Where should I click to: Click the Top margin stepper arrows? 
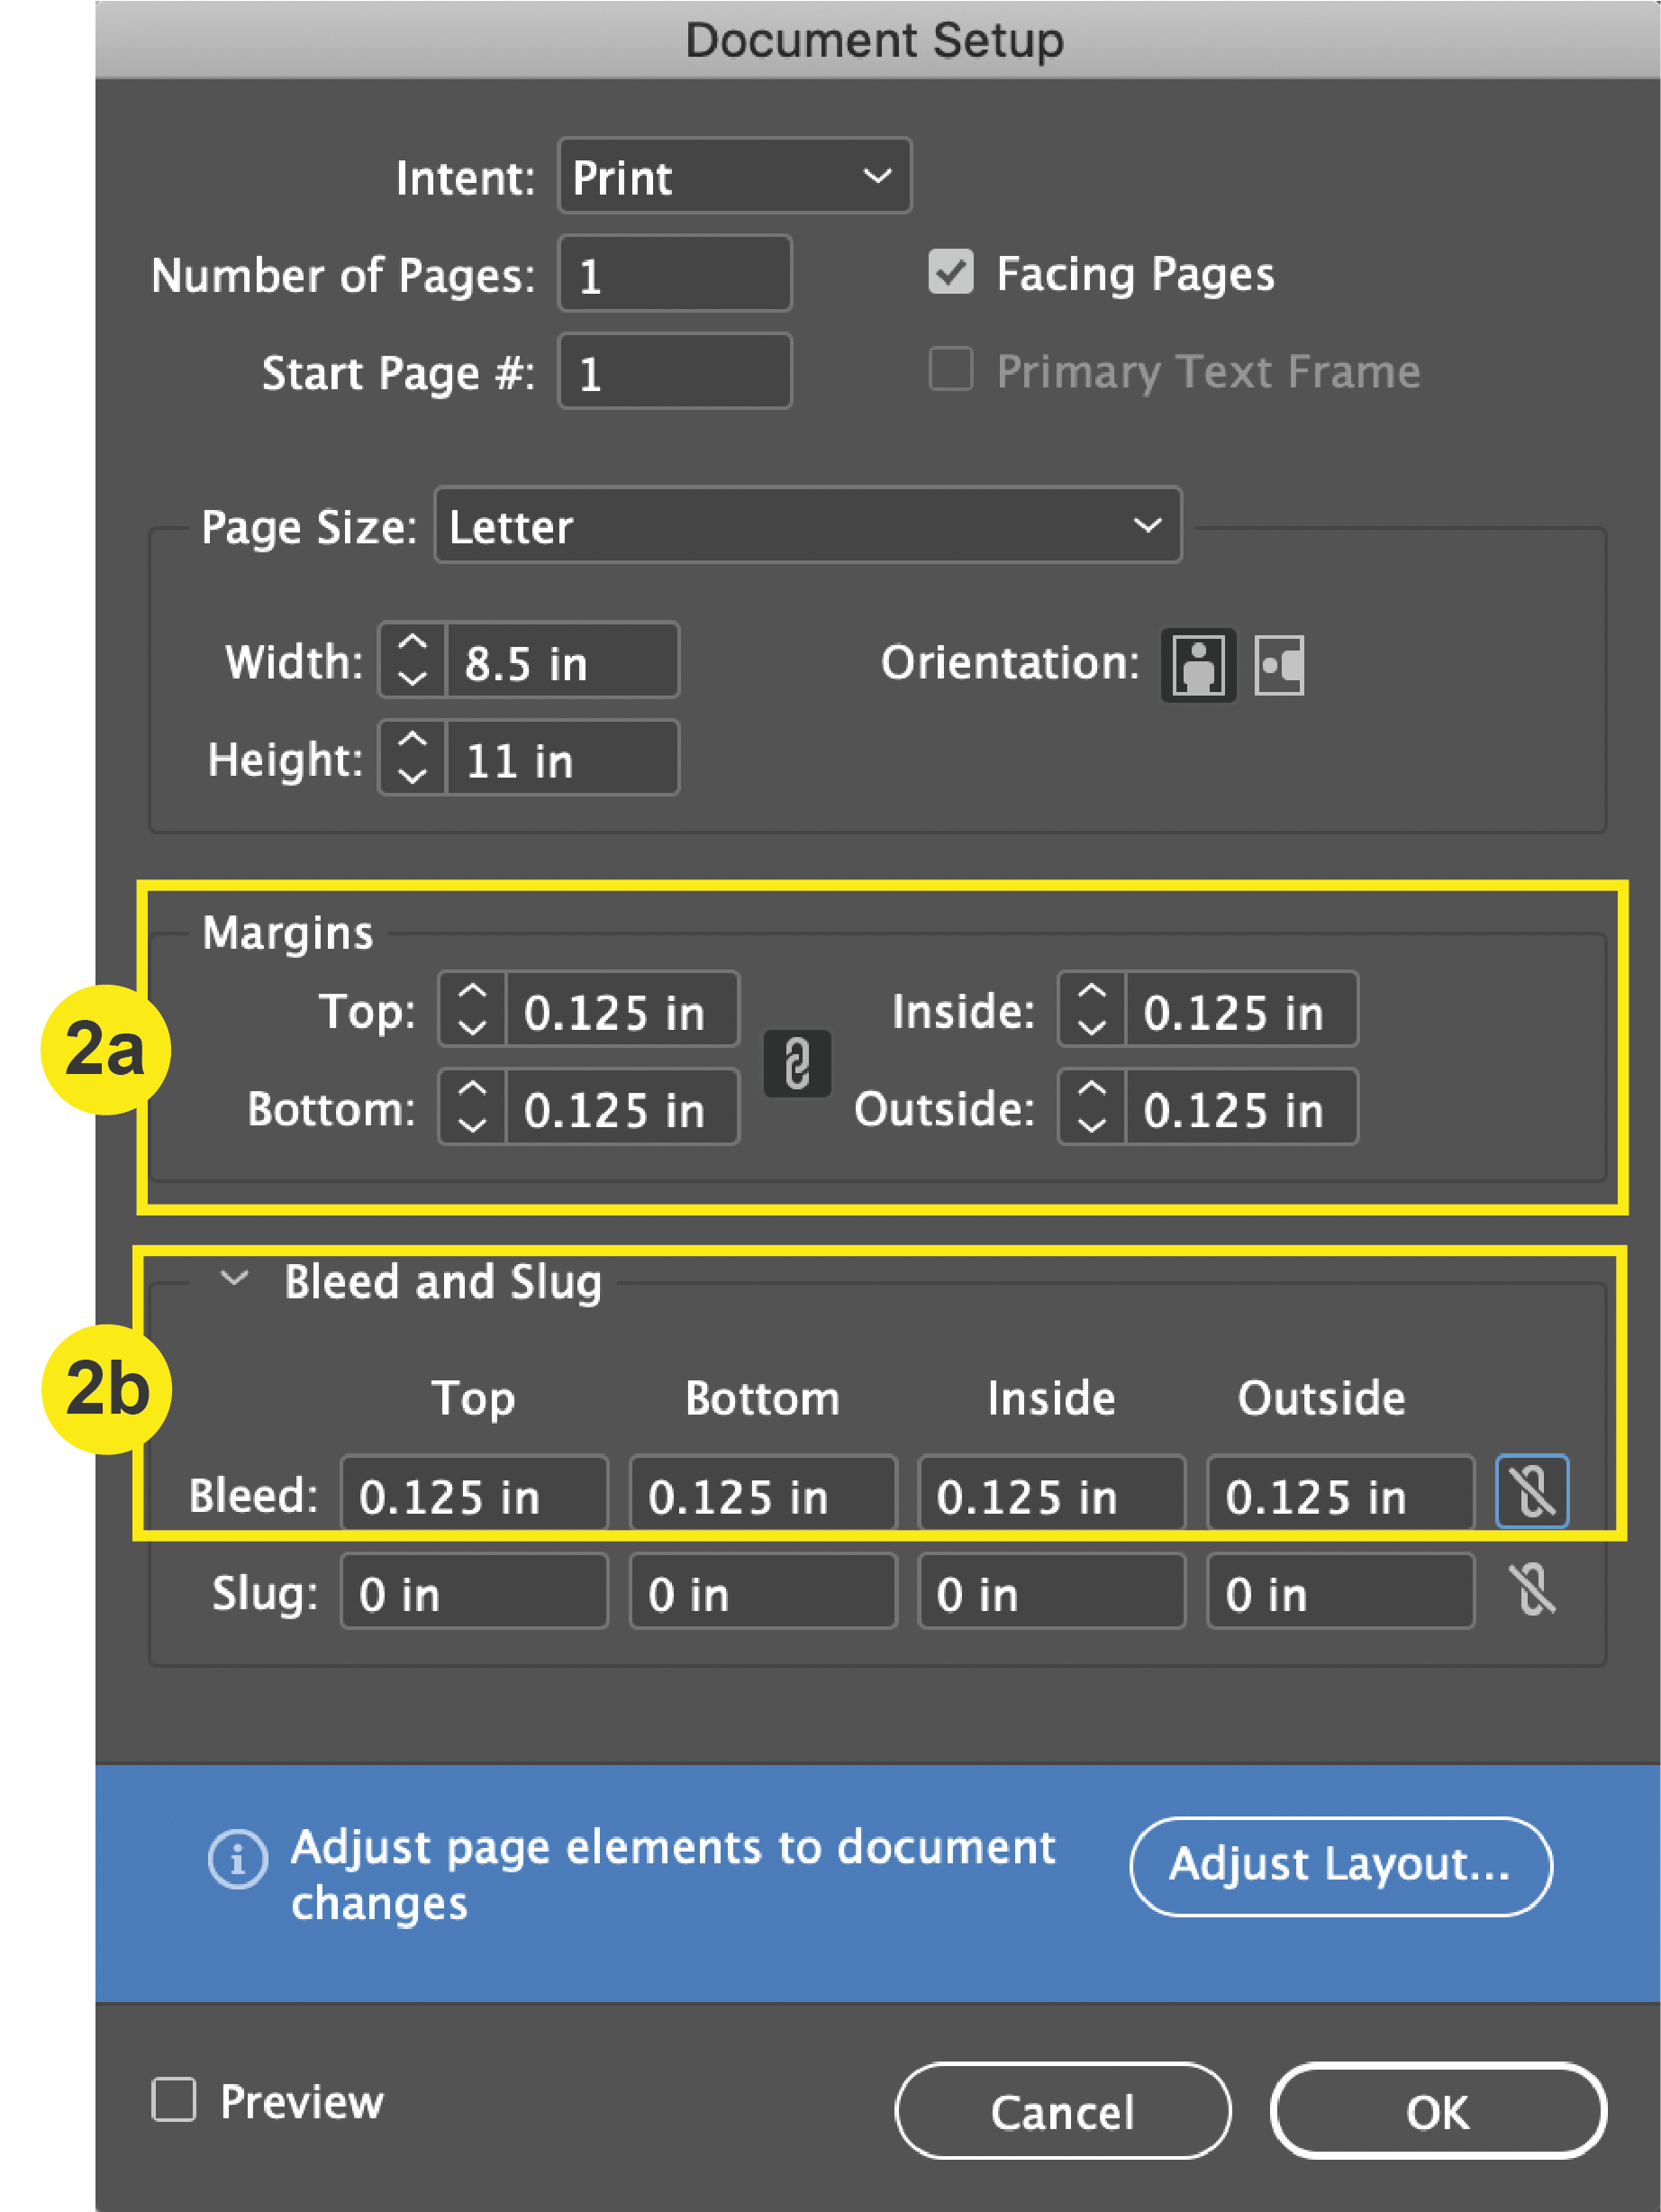click(472, 1009)
